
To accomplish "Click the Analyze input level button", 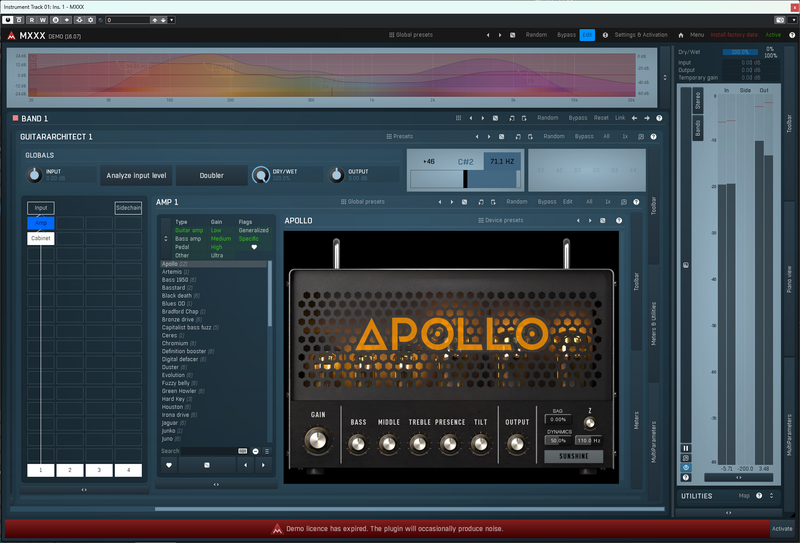I will coord(136,176).
